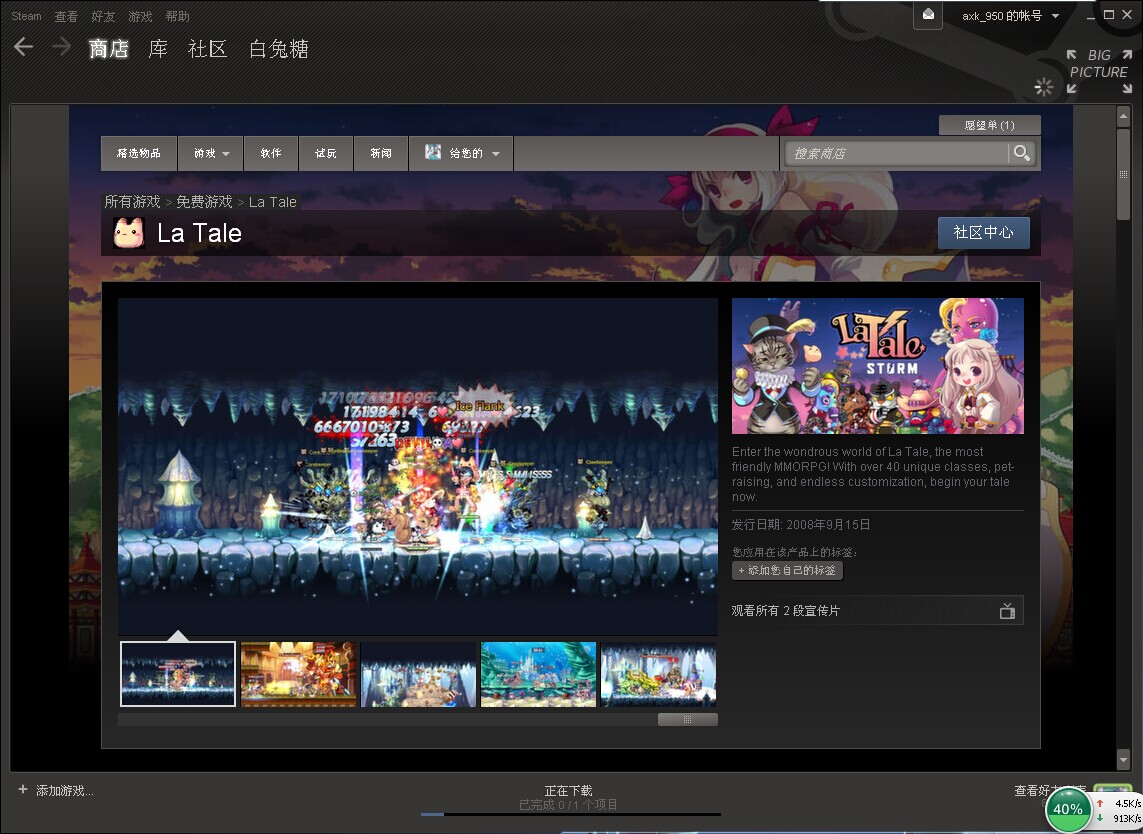Viewport: 1143px width, 834px height.
Task: Click the avatar icon next to 给您的
Action: tap(433, 152)
